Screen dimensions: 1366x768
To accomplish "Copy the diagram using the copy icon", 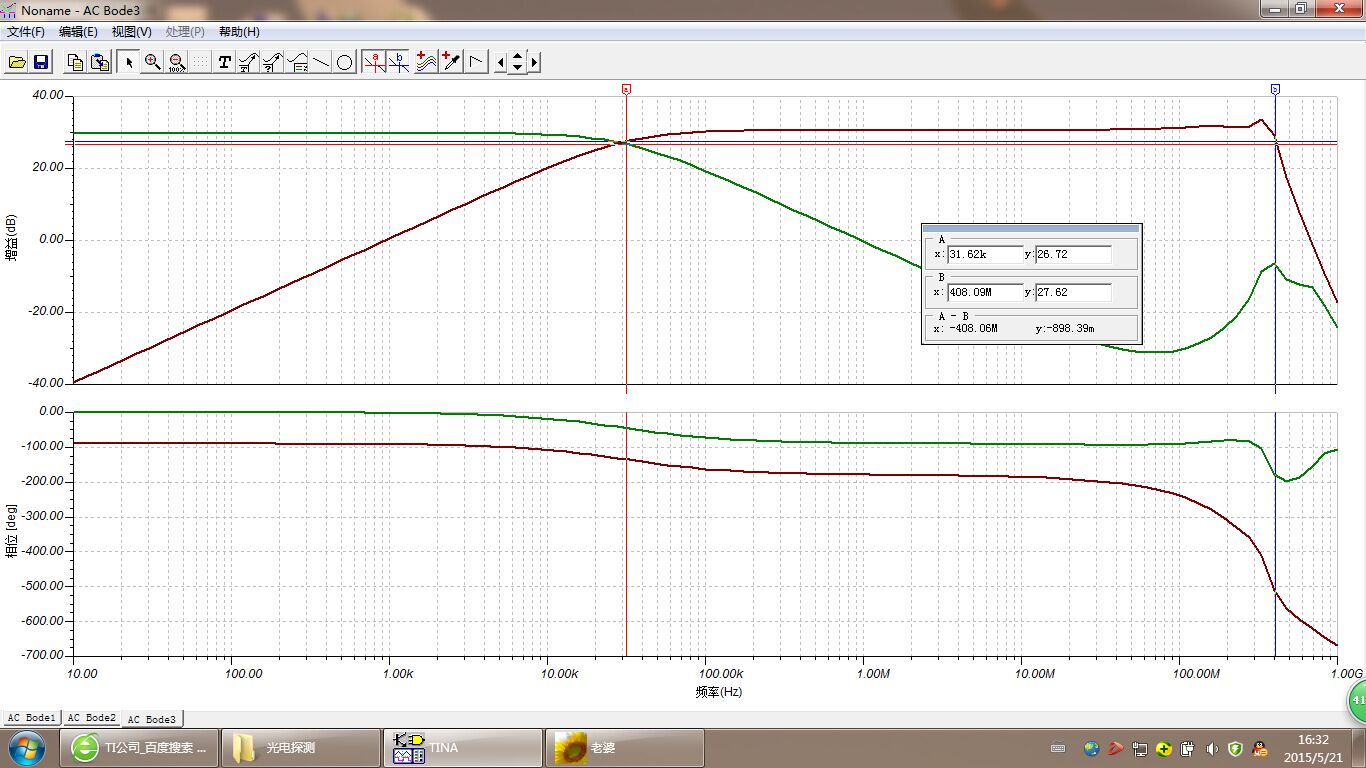I will click(75, 62).
